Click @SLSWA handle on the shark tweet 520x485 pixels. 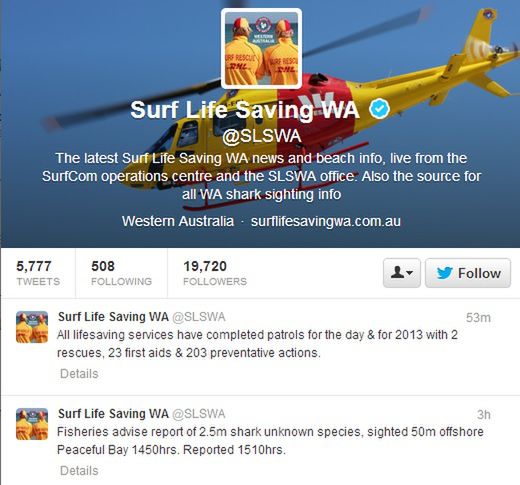click(199, 414)
